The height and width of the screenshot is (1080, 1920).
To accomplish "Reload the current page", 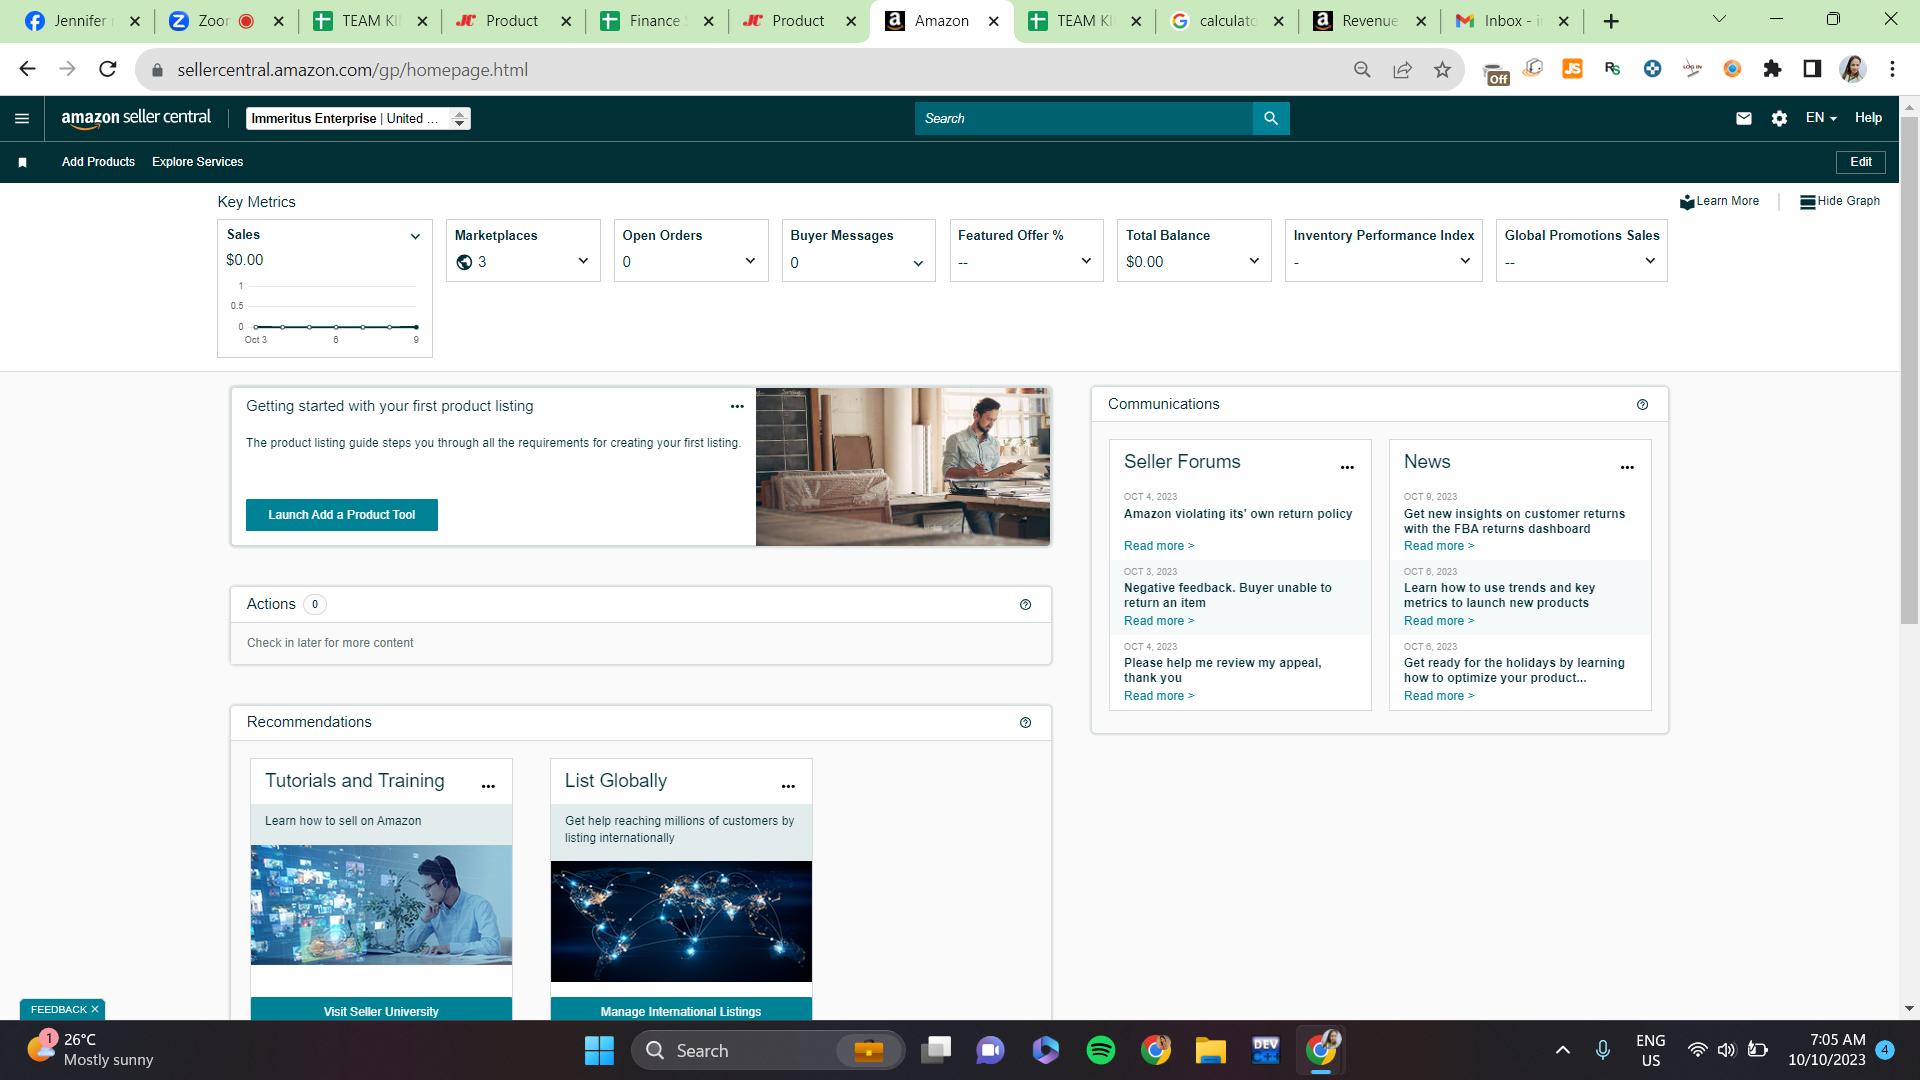I will [x=108, y=69].
